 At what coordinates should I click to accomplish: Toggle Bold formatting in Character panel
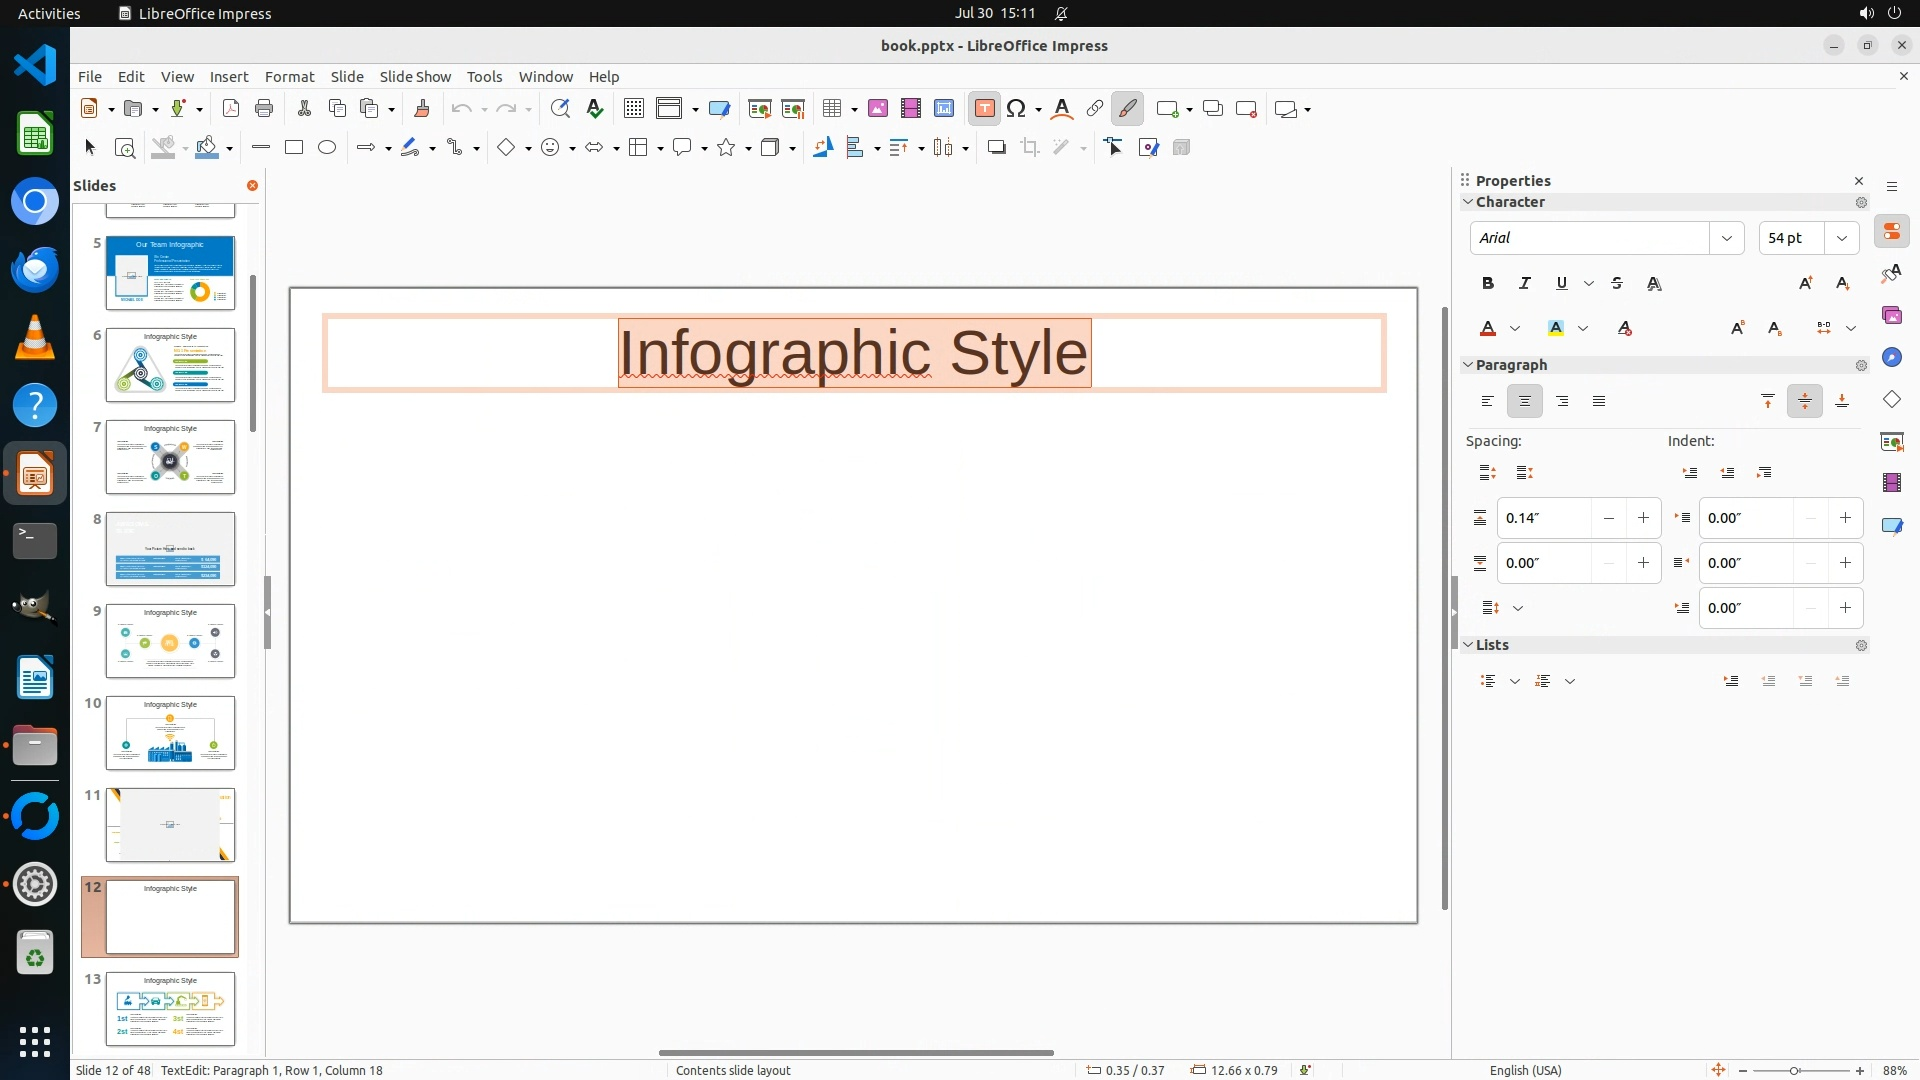(1488, 284)
